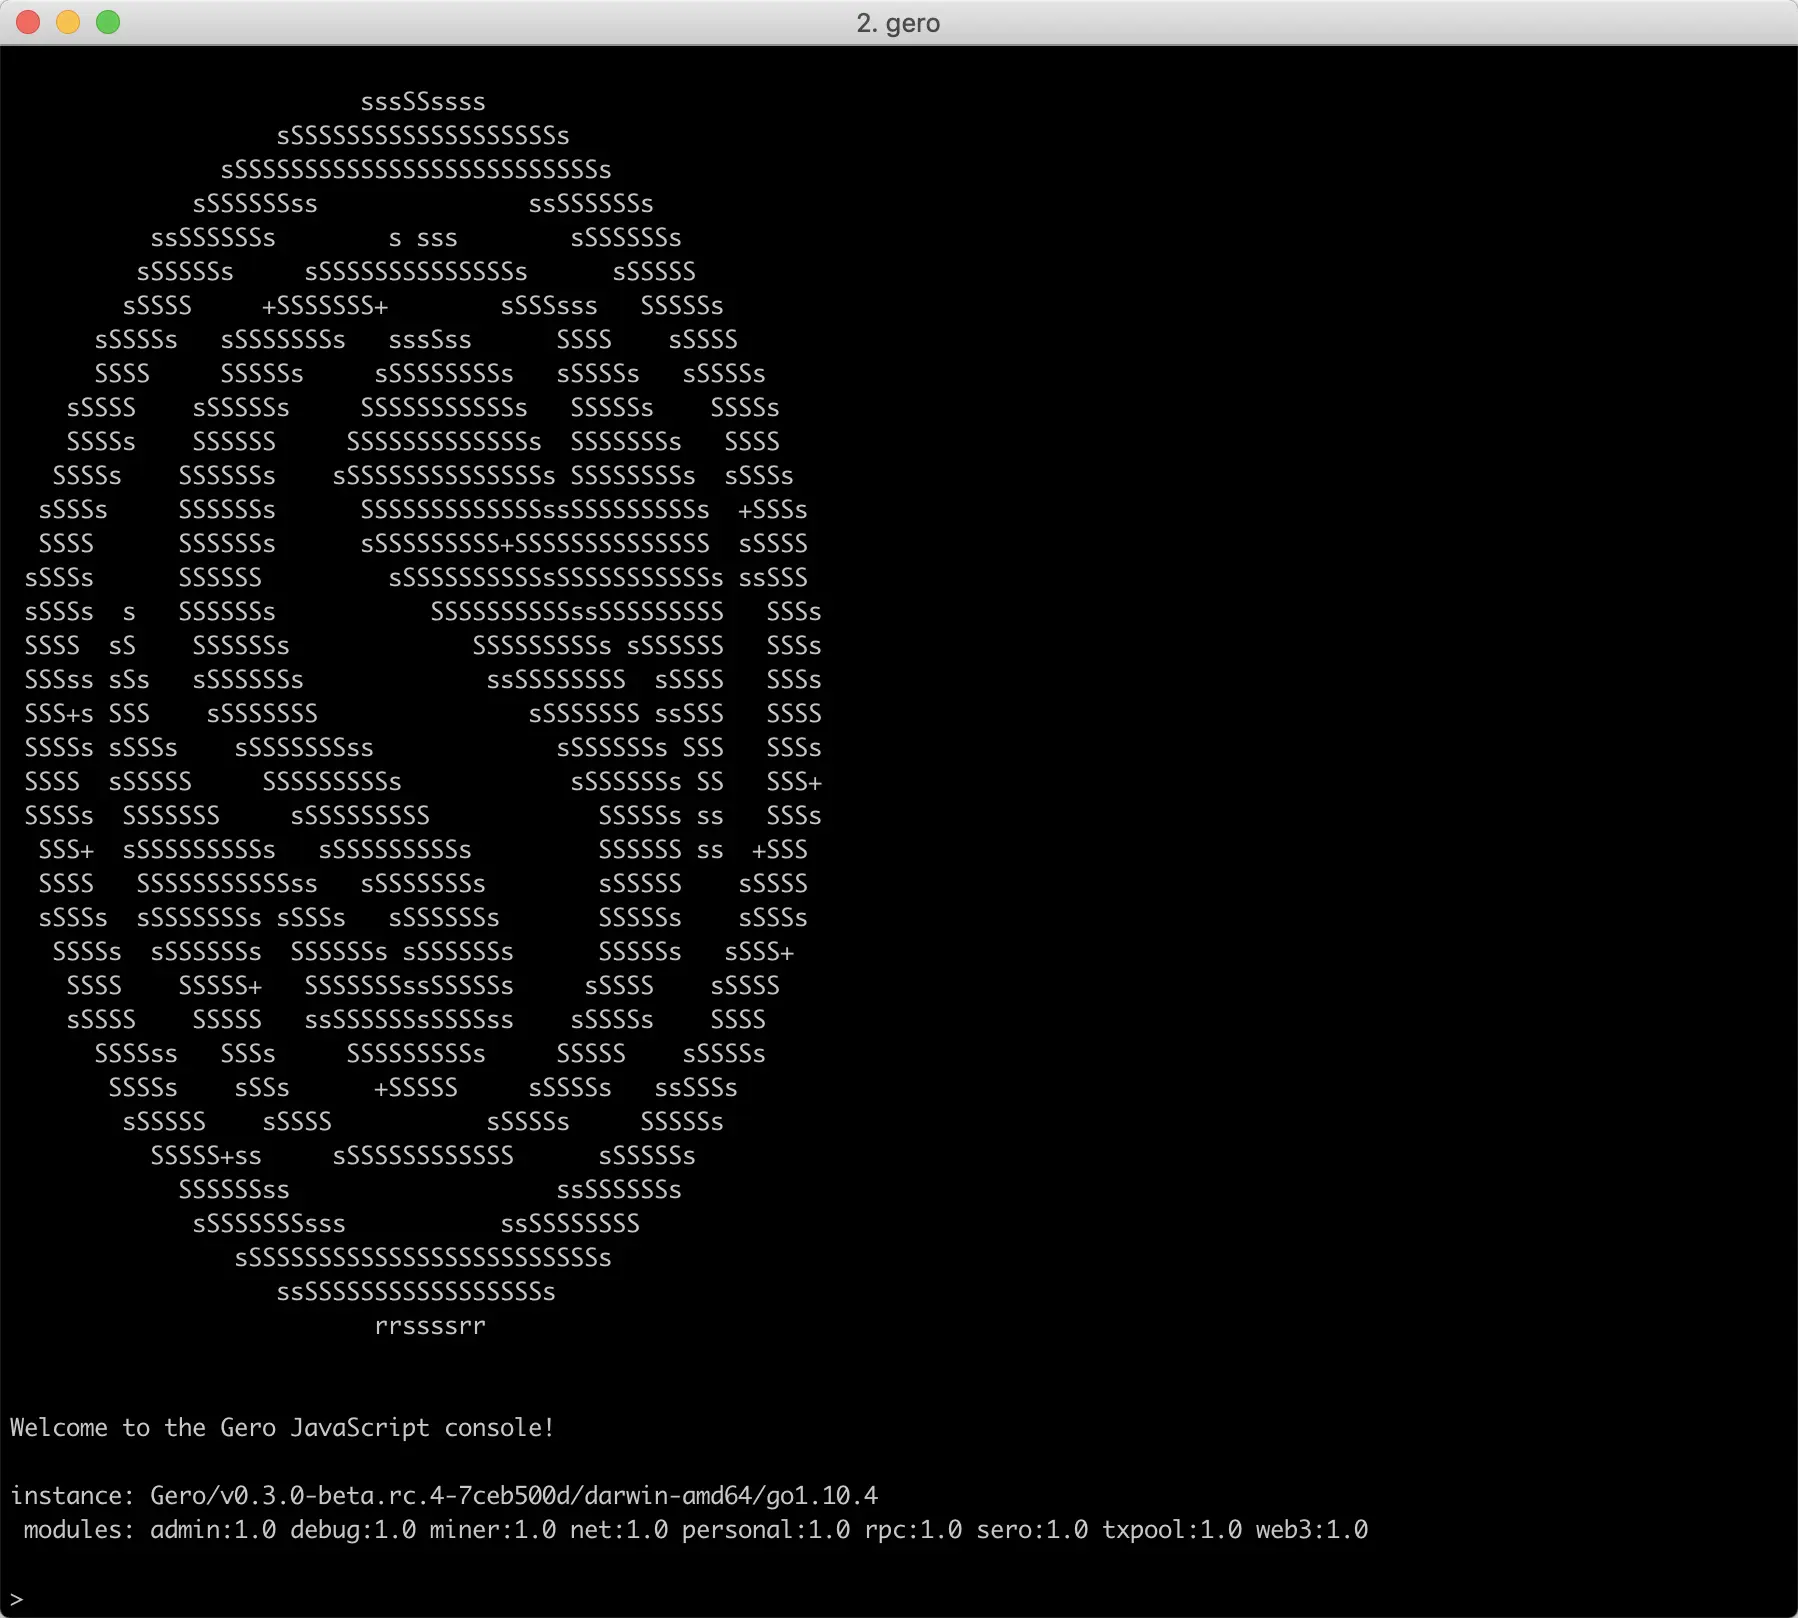Click the "instance:" label
Image resolution: width=1798 pixels, height=1618 pixels.
tap(72, 1496)
